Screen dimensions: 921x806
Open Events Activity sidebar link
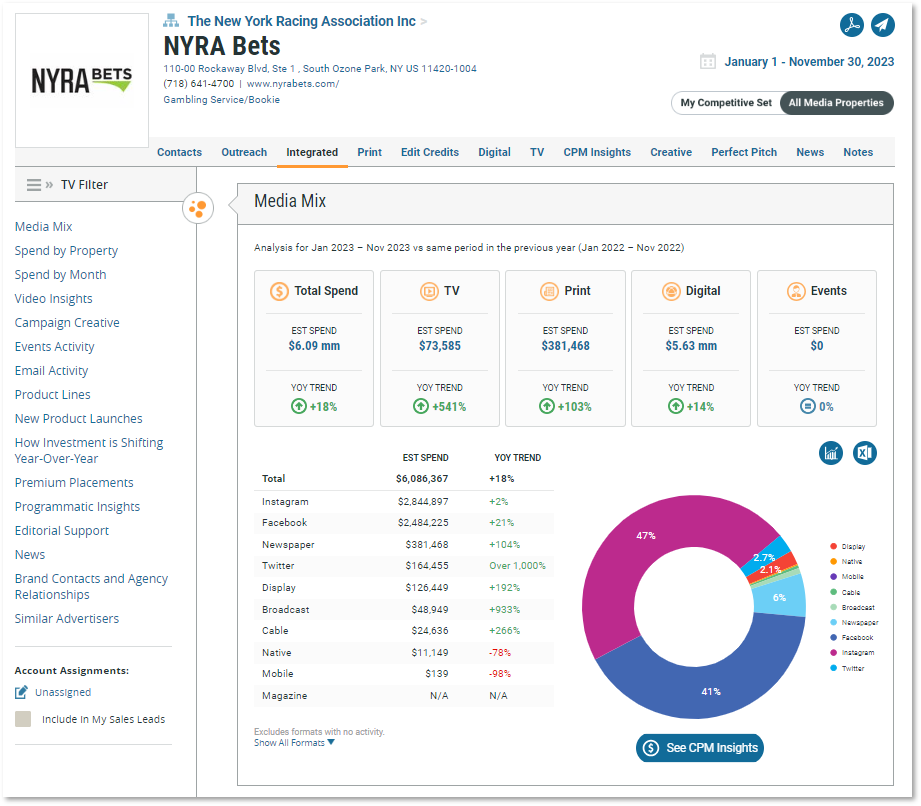coord(55,347)
